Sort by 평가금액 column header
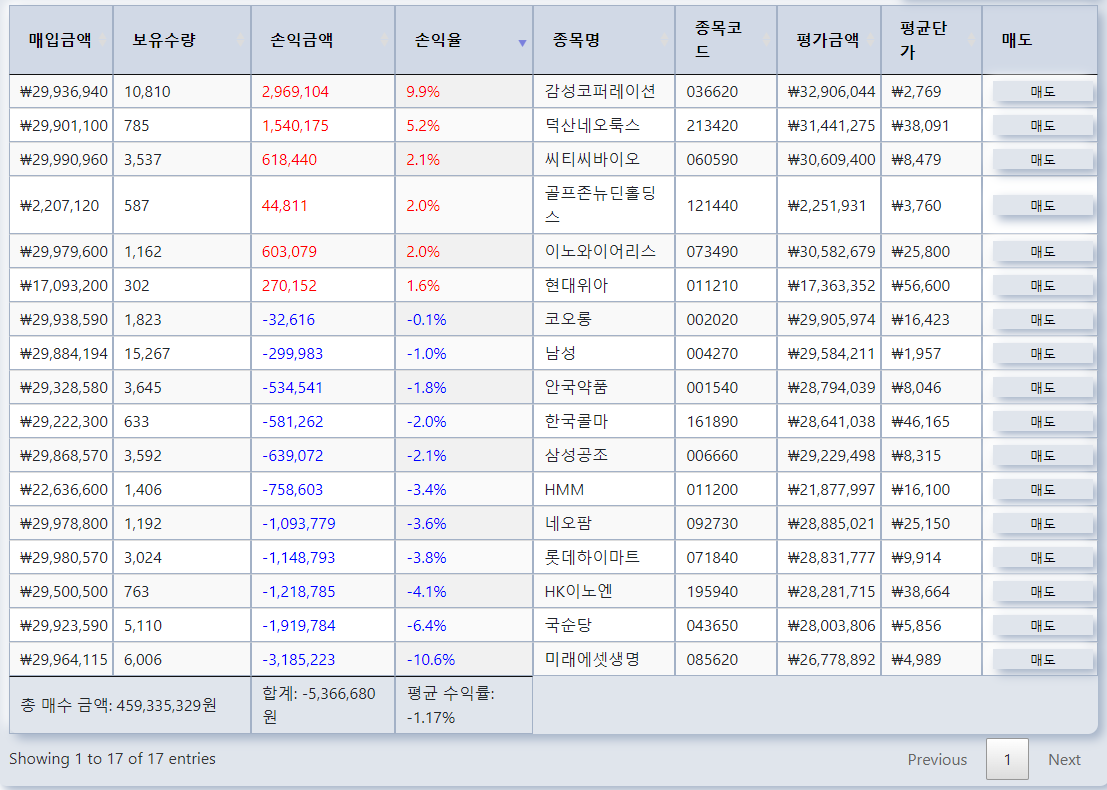1107x790 pixels. (829, 40)
